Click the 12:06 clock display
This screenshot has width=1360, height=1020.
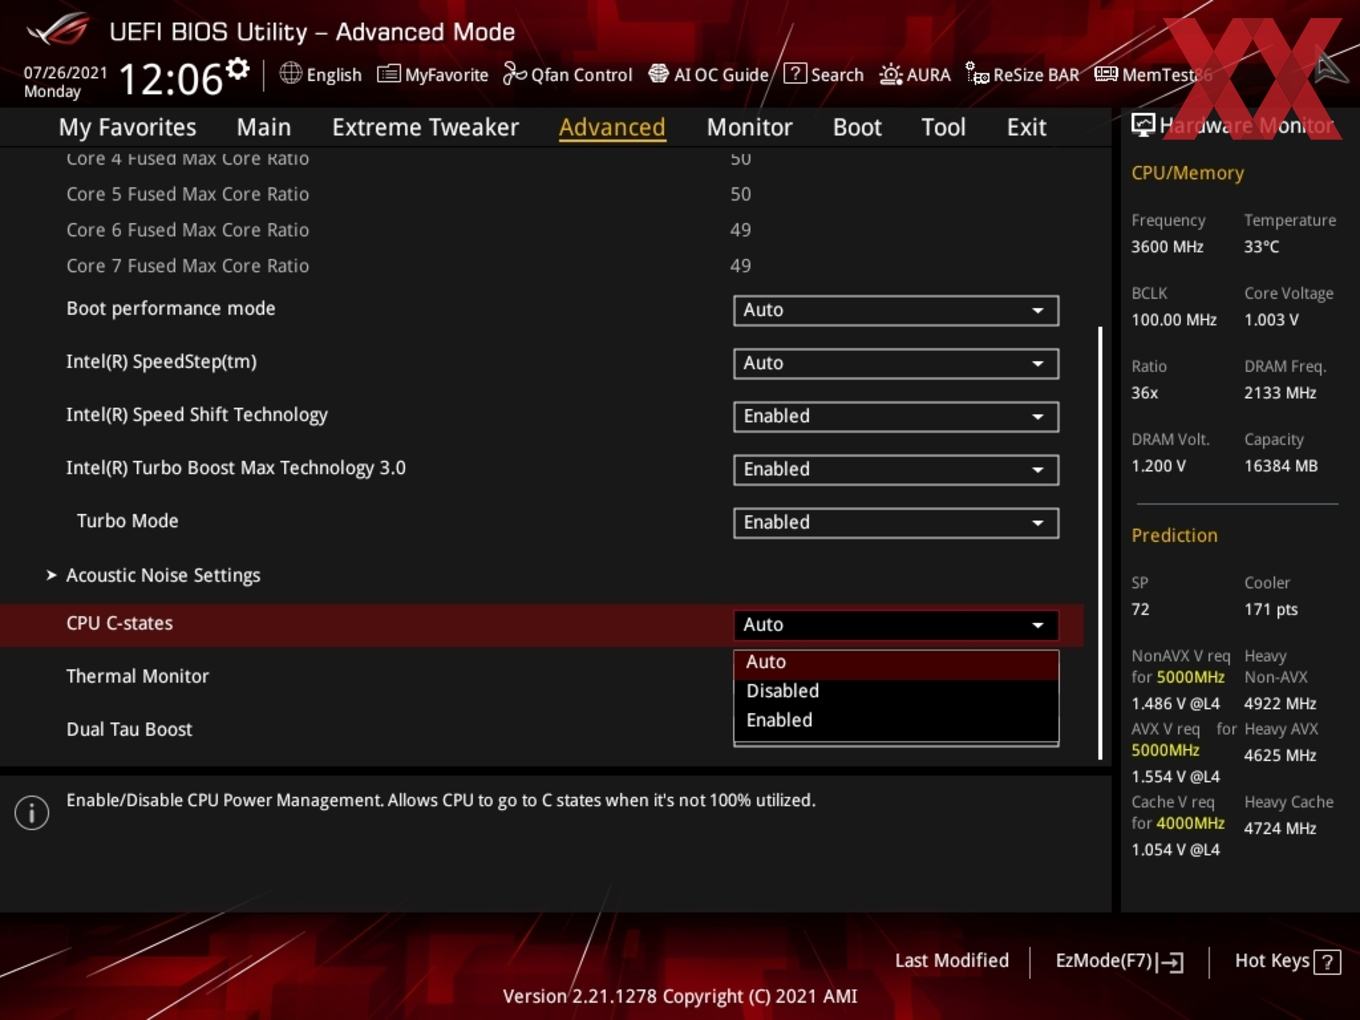tap(170, 79)
